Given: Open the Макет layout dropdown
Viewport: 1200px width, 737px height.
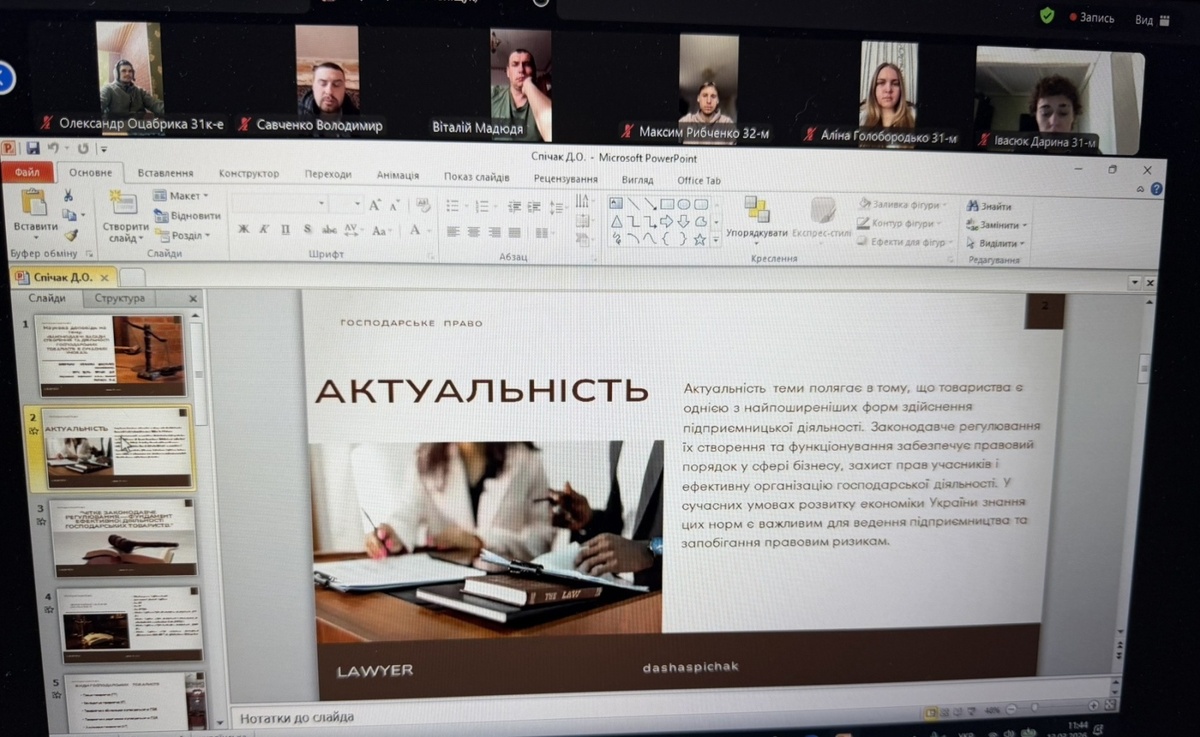Looking at the screenshot, I should [x=181, y=196].
